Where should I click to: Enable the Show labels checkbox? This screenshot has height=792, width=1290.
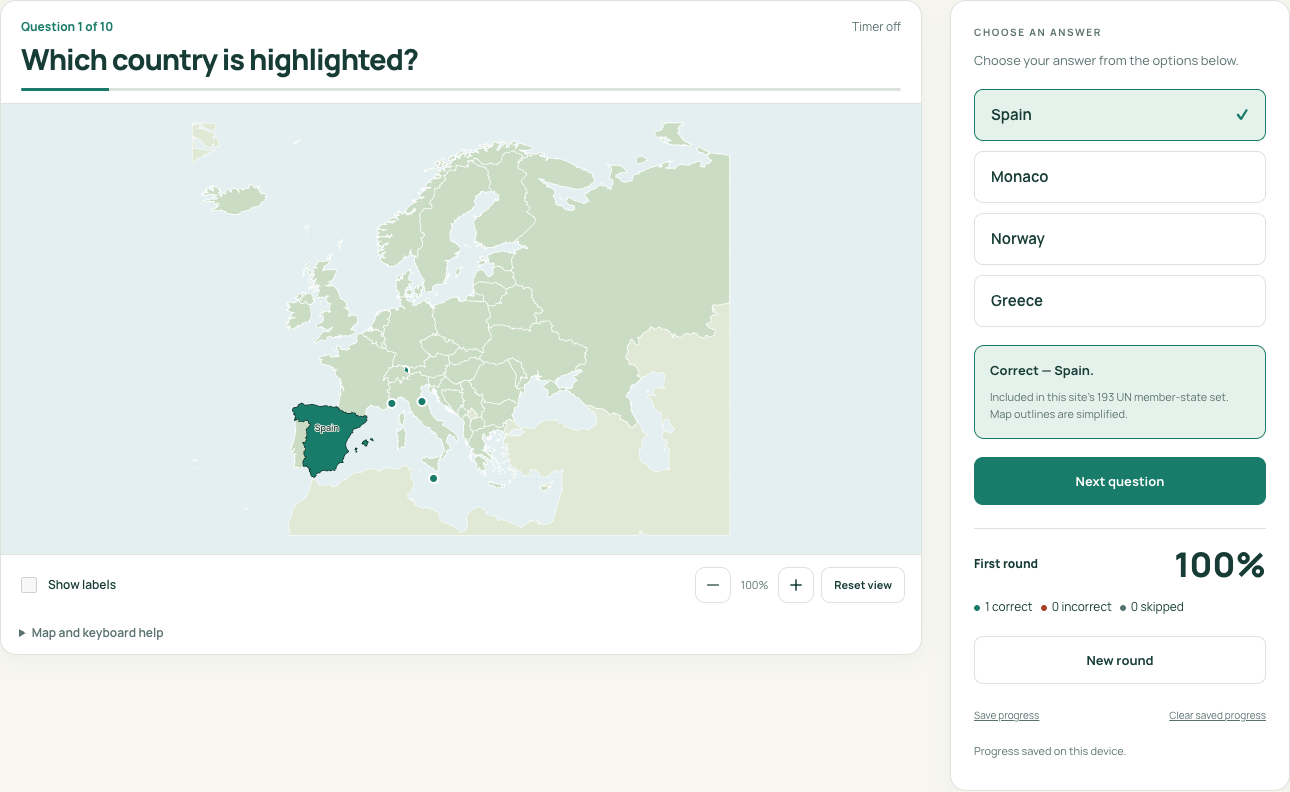click(29, 585)
